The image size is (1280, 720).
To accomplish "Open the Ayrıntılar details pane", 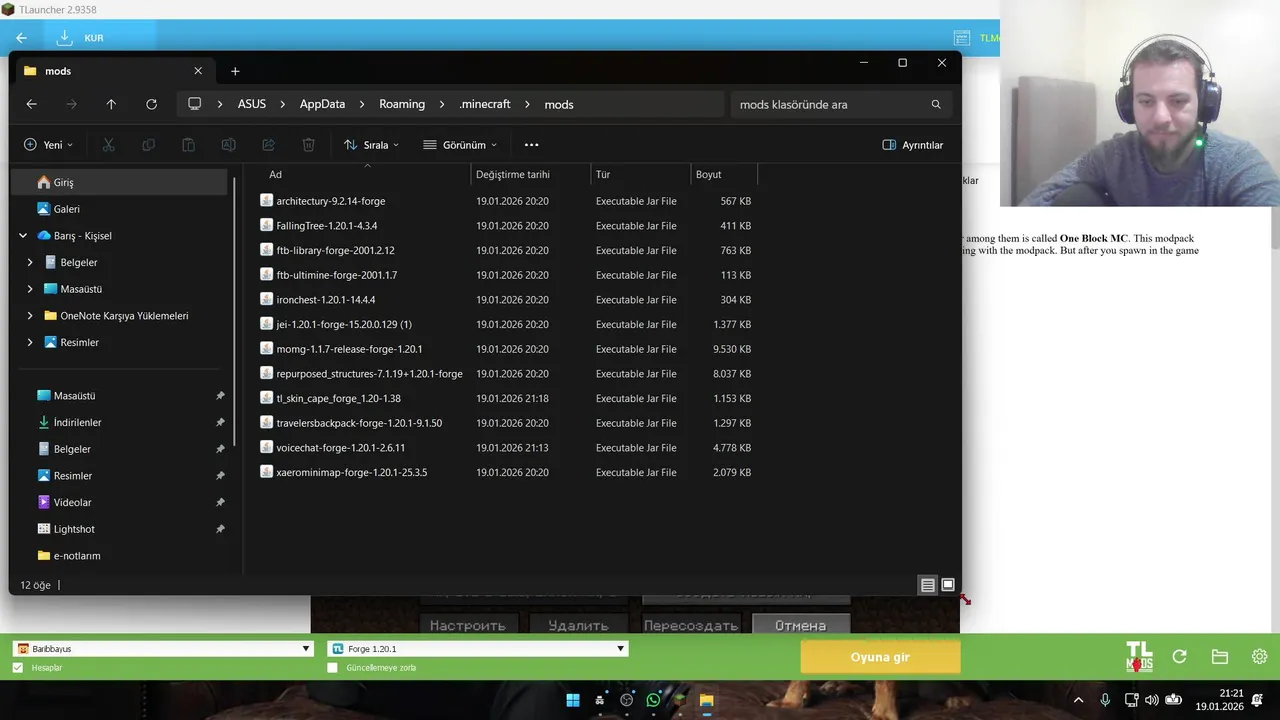I will tap(913, 145).
